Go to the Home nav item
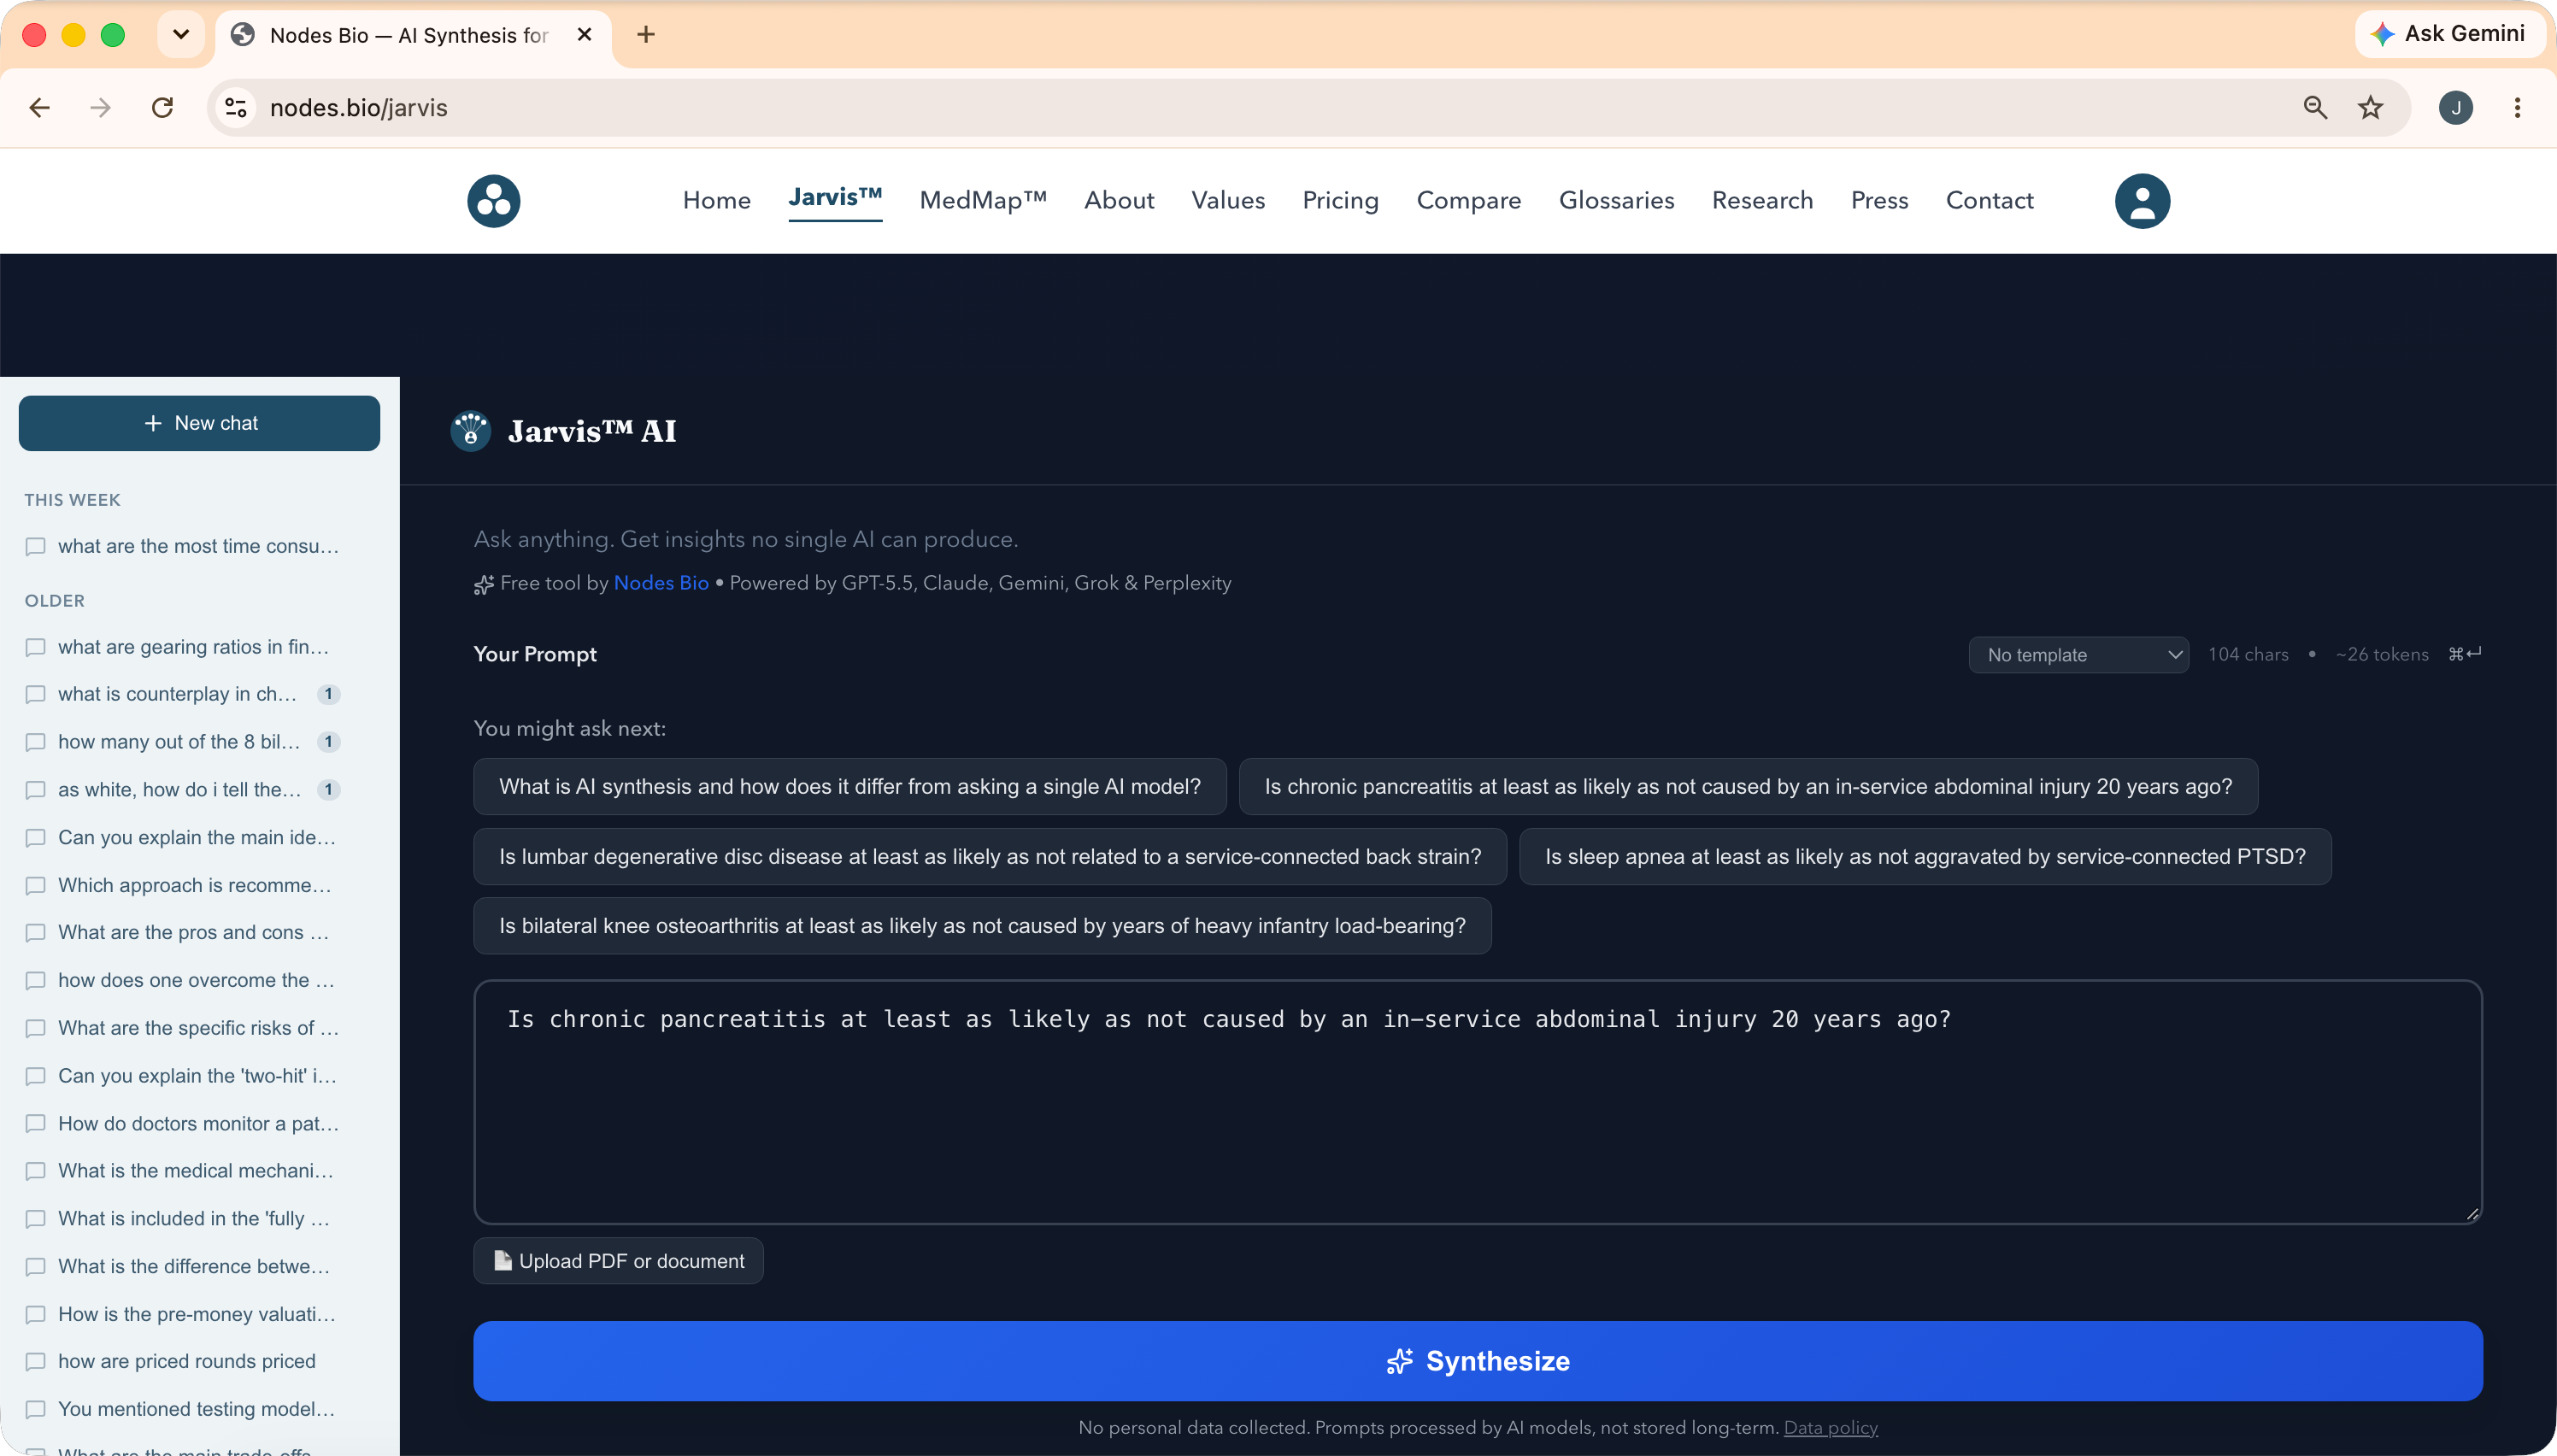Screen dimensions: 2557x1456 (716, 201)
